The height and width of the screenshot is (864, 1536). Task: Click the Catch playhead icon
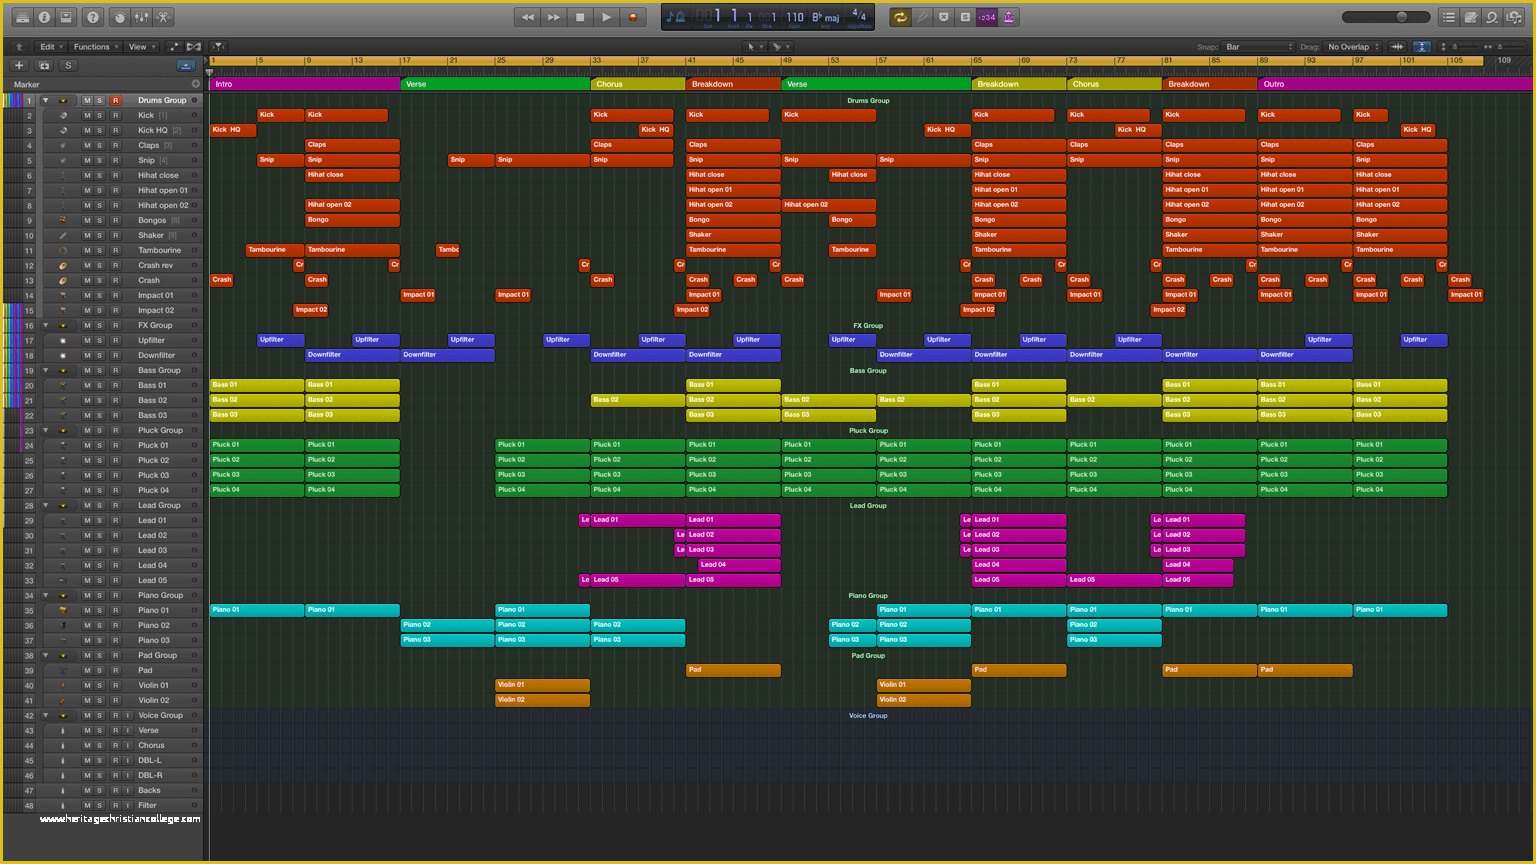tap(219, 47)
